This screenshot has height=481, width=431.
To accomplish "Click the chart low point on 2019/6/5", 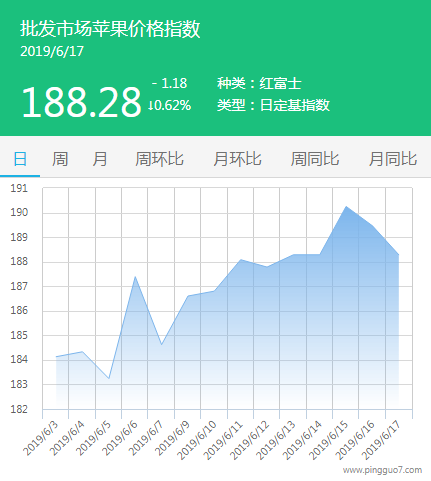I will pos(109,378).
